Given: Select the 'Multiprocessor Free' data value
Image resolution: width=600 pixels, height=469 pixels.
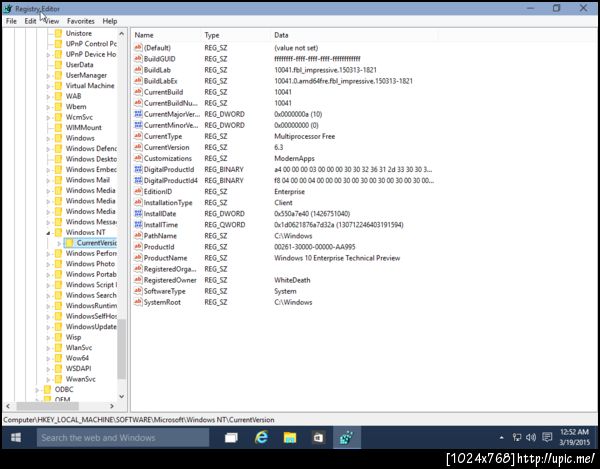Looking at the screenshot, I should click(304, 136).
